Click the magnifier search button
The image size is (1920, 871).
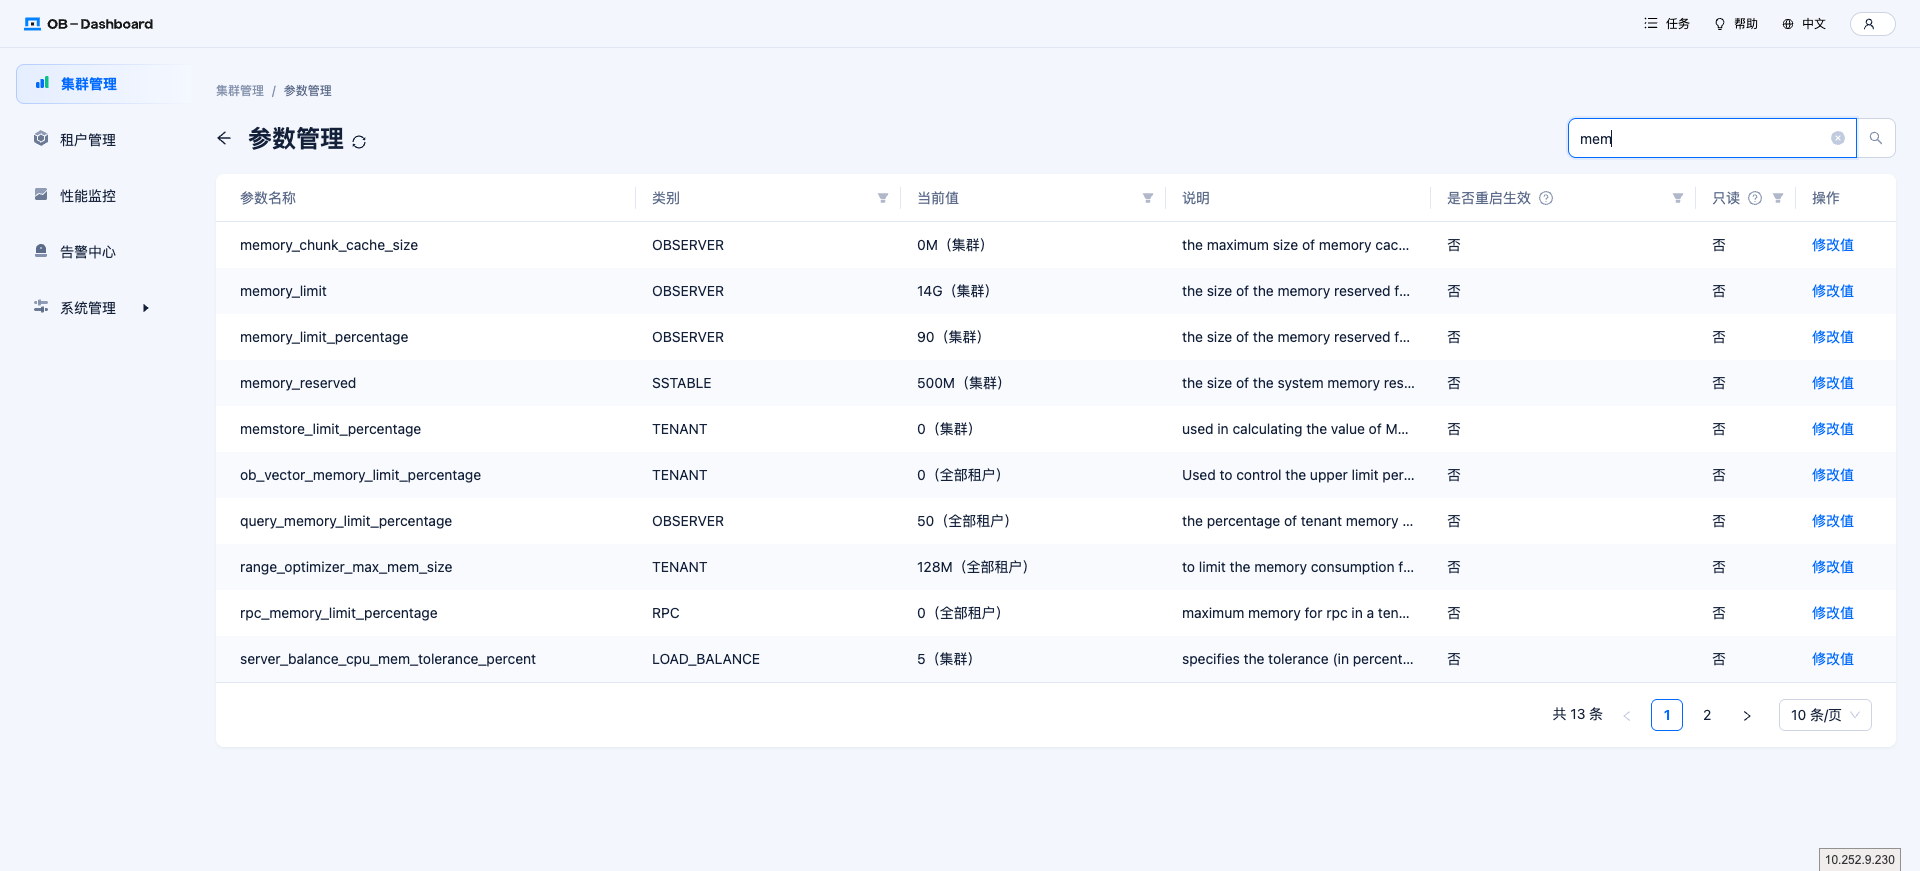[x=1876, y=138]
